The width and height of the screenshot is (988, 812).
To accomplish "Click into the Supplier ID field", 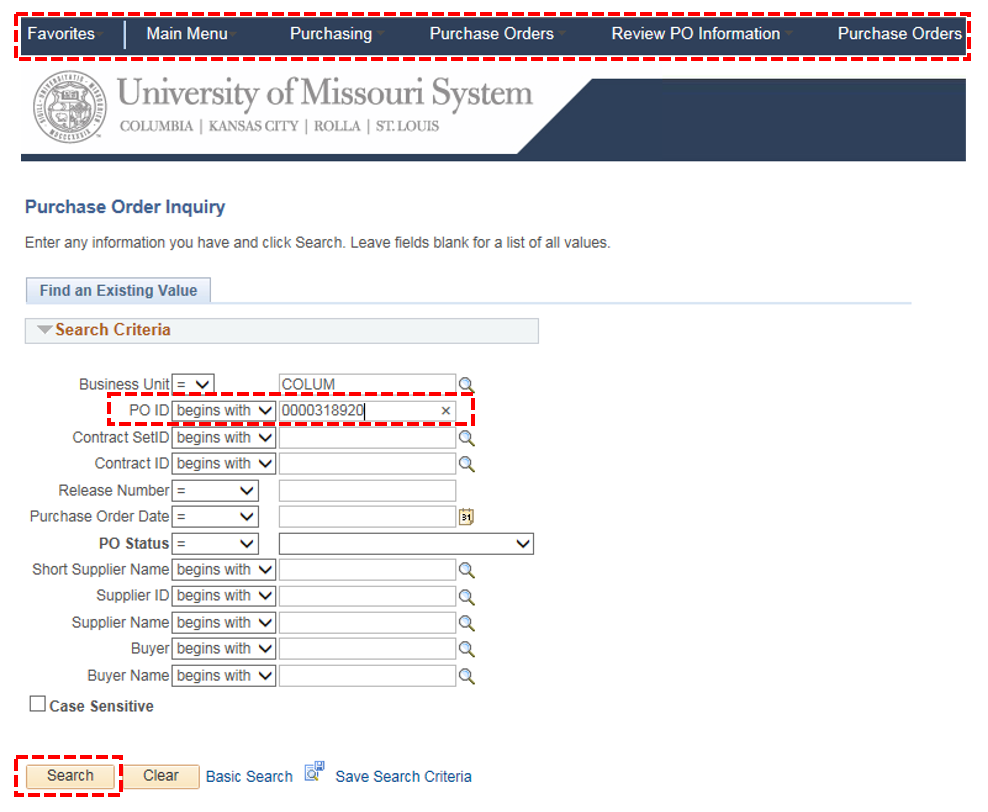I will [x=367, y=596].
